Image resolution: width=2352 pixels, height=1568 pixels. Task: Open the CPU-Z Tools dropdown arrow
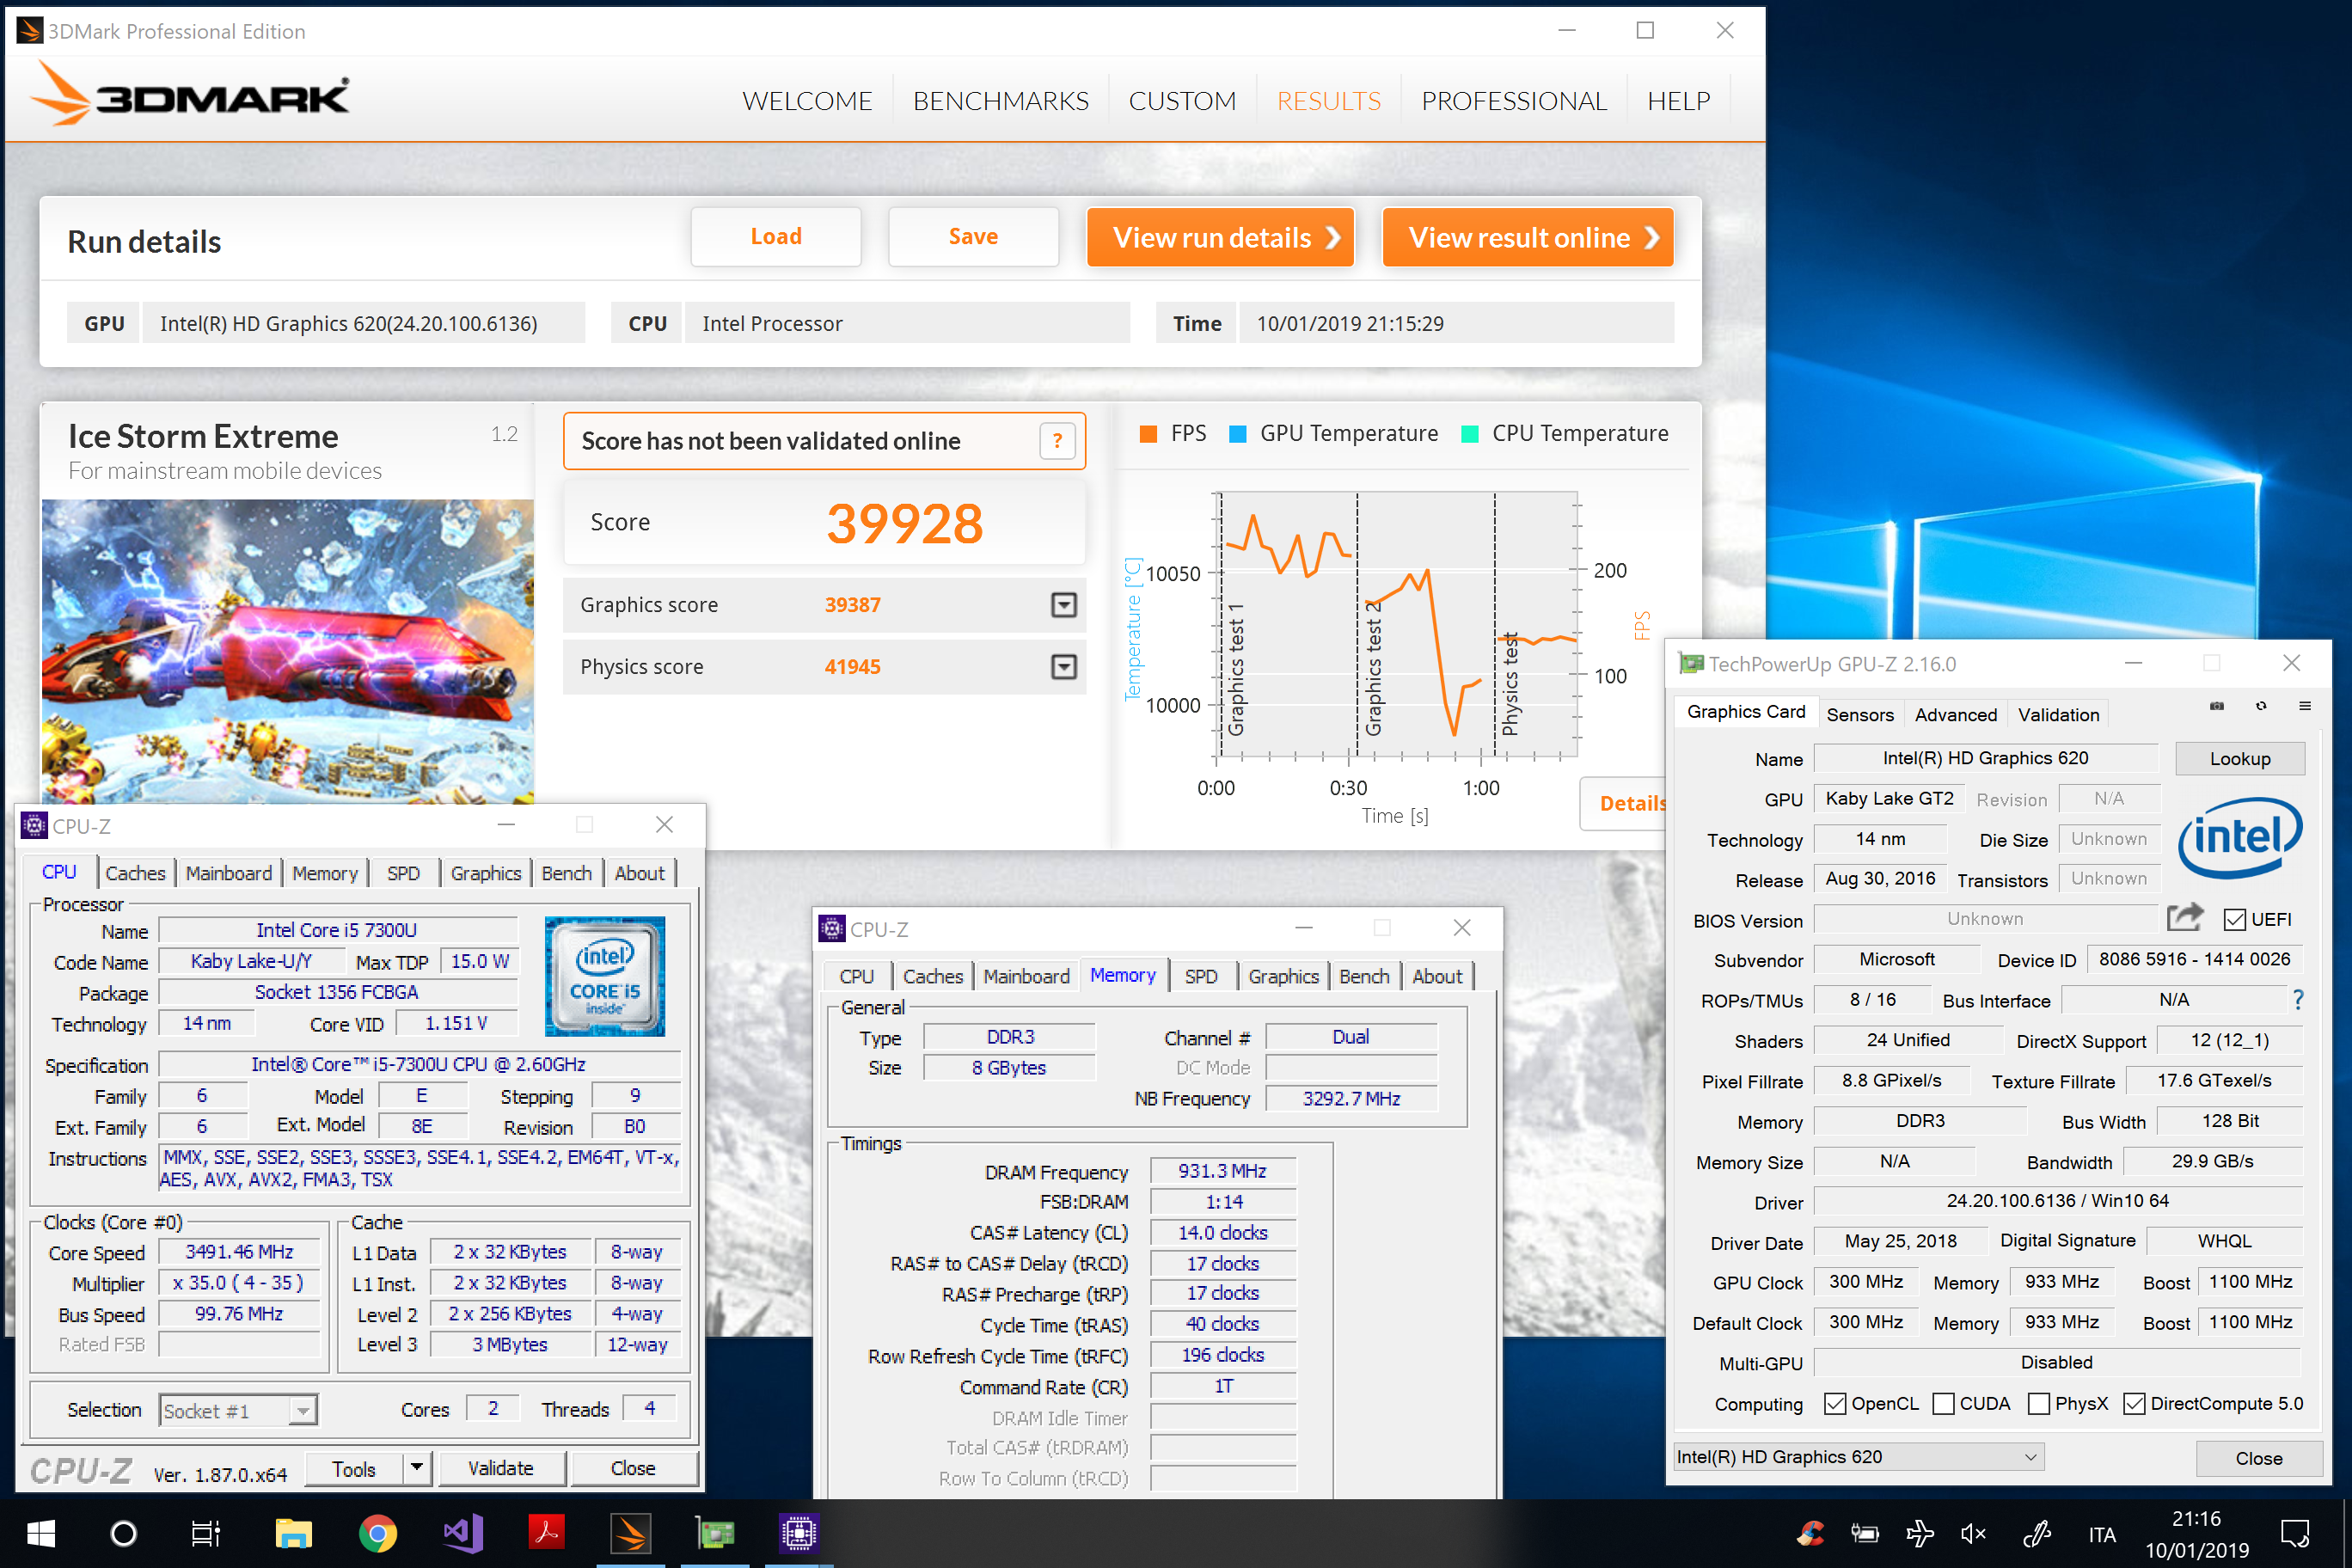tap(417, 1467)
